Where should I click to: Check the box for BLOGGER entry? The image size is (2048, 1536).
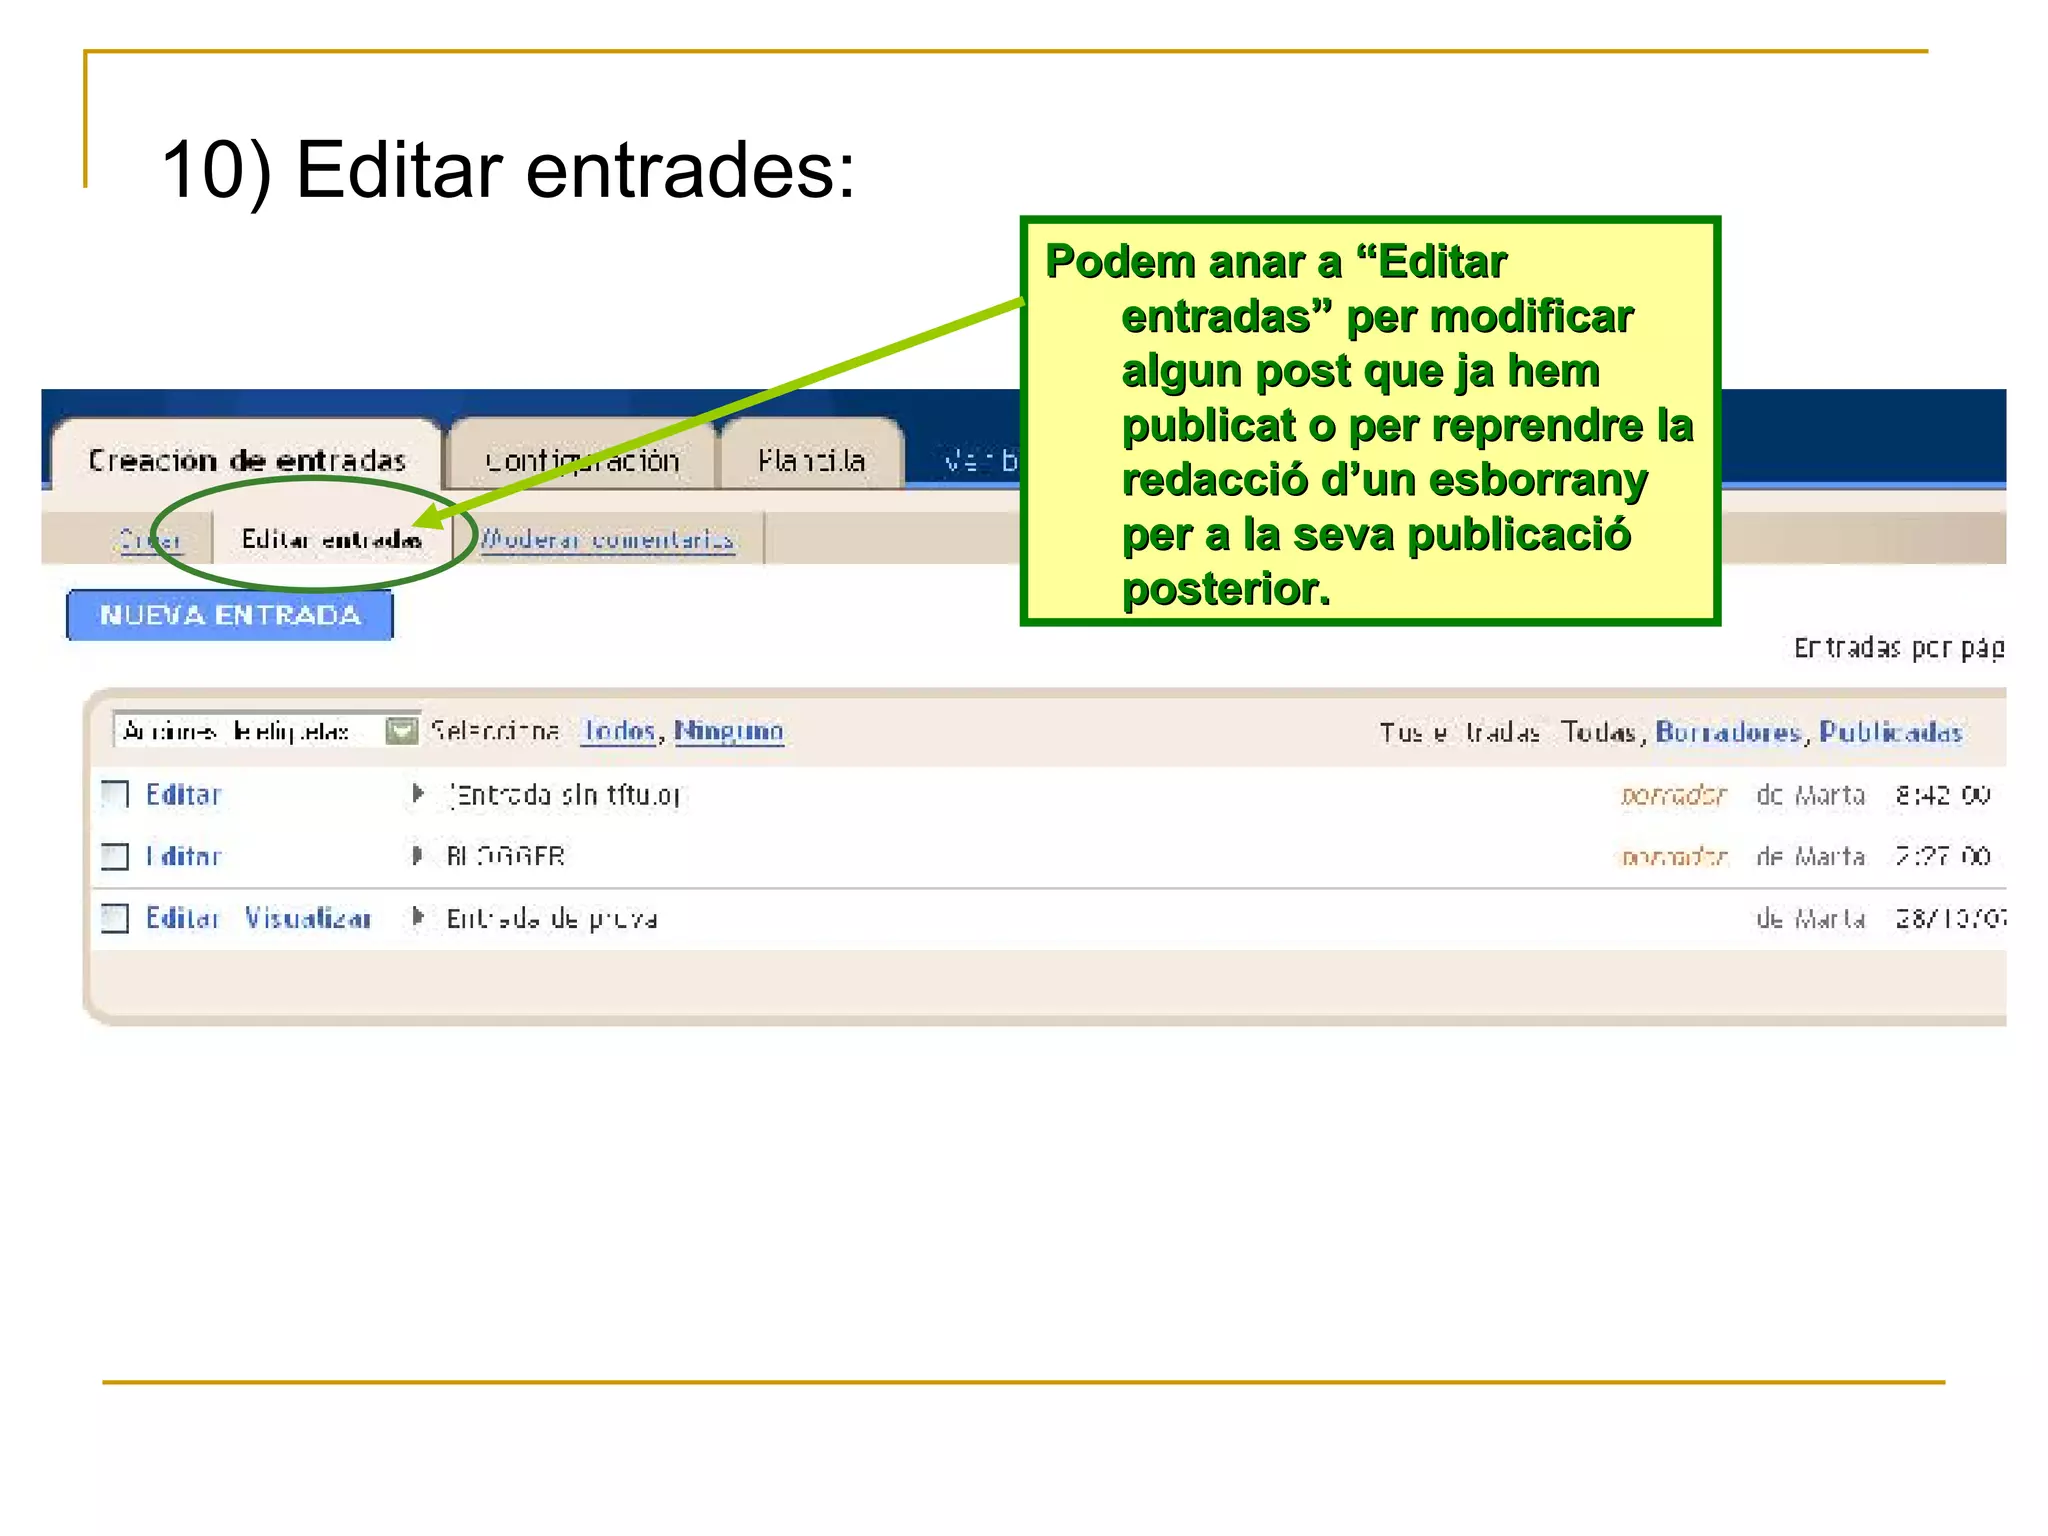coord(116,857)
